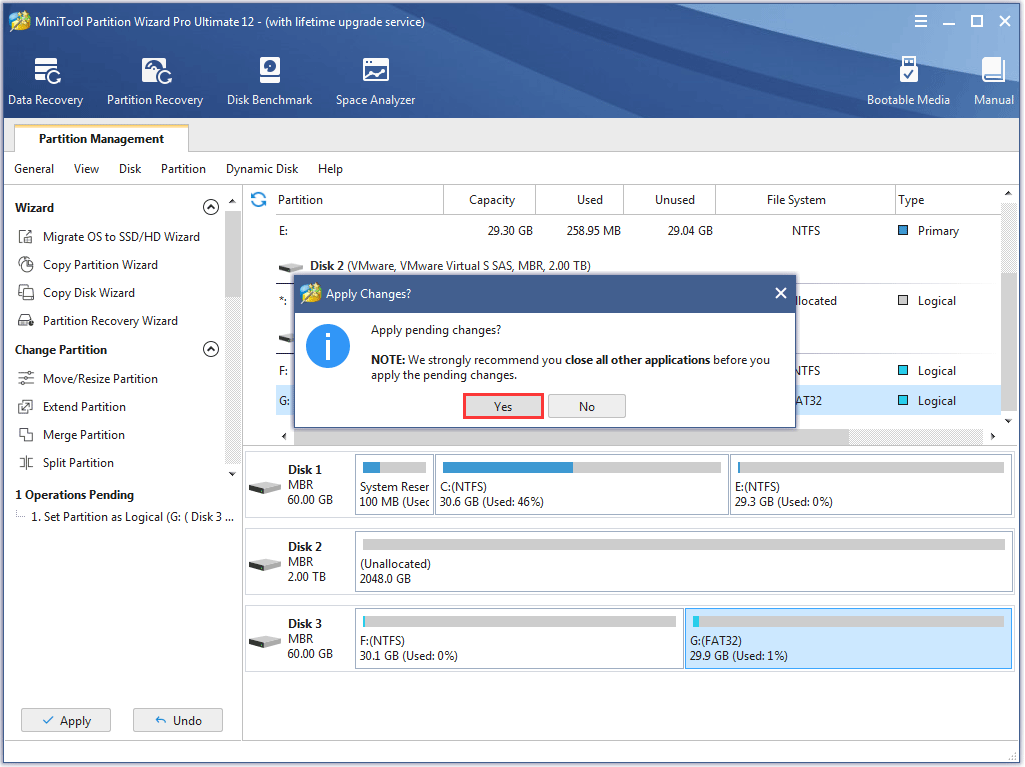Viewport: 1025px width, 767px height.
Task: Confirm pending changes with Yes
Action: click(x=503, y=406)
